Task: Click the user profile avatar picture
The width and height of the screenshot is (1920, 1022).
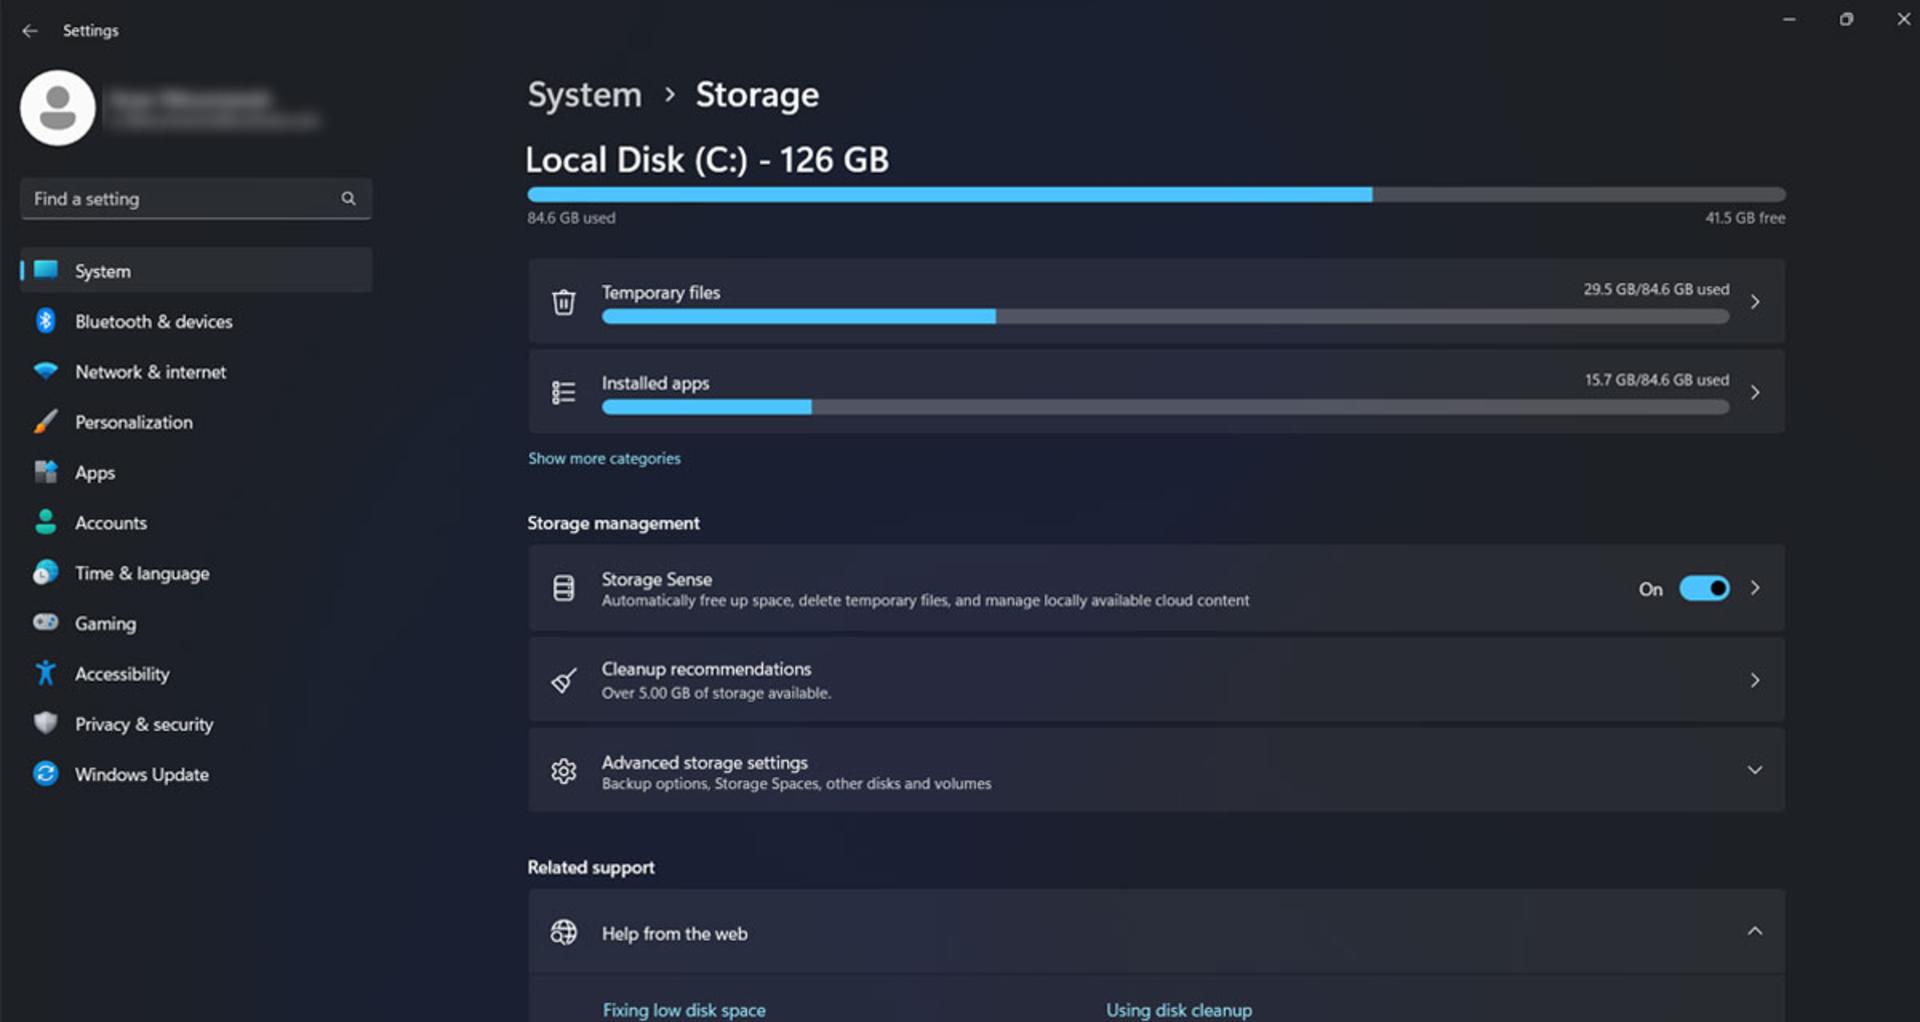Action: pos(58,108)
